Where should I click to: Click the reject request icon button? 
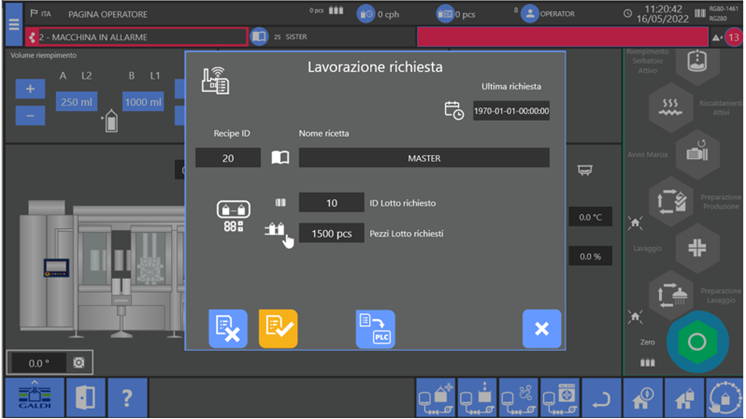(227, 329)
